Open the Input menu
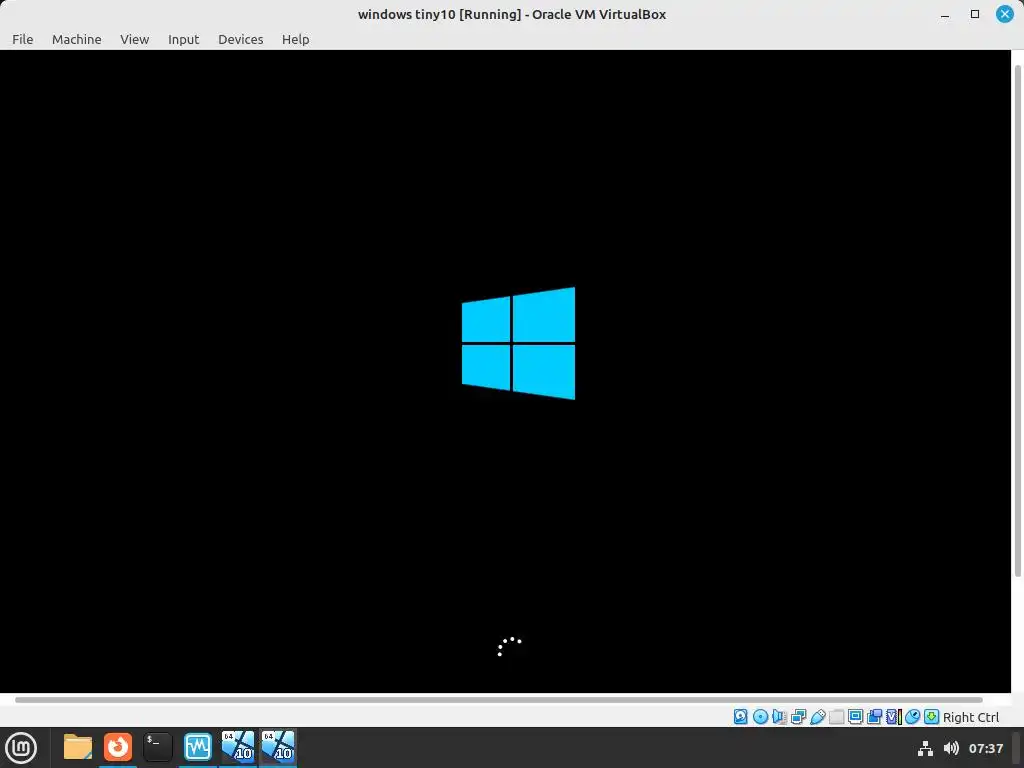 point(184,39)
